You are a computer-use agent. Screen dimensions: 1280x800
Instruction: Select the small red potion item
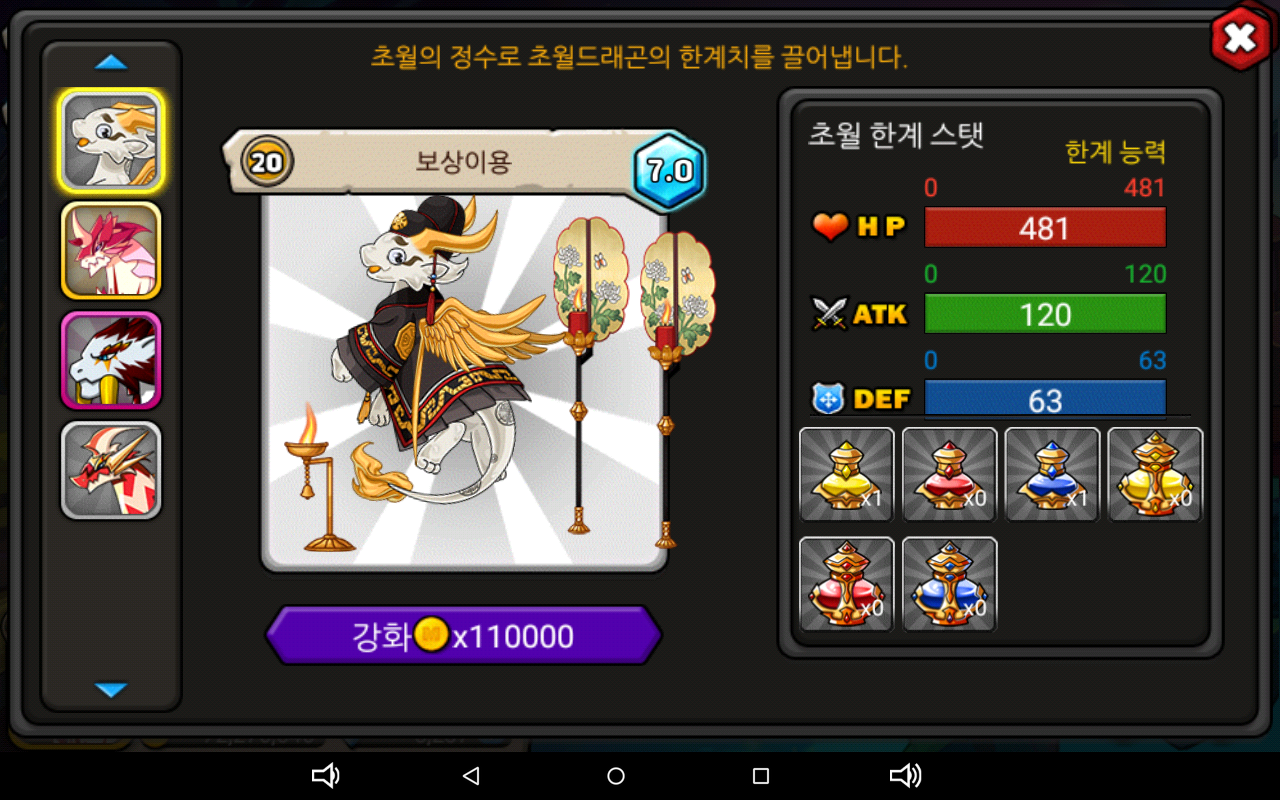coord(950,474)
